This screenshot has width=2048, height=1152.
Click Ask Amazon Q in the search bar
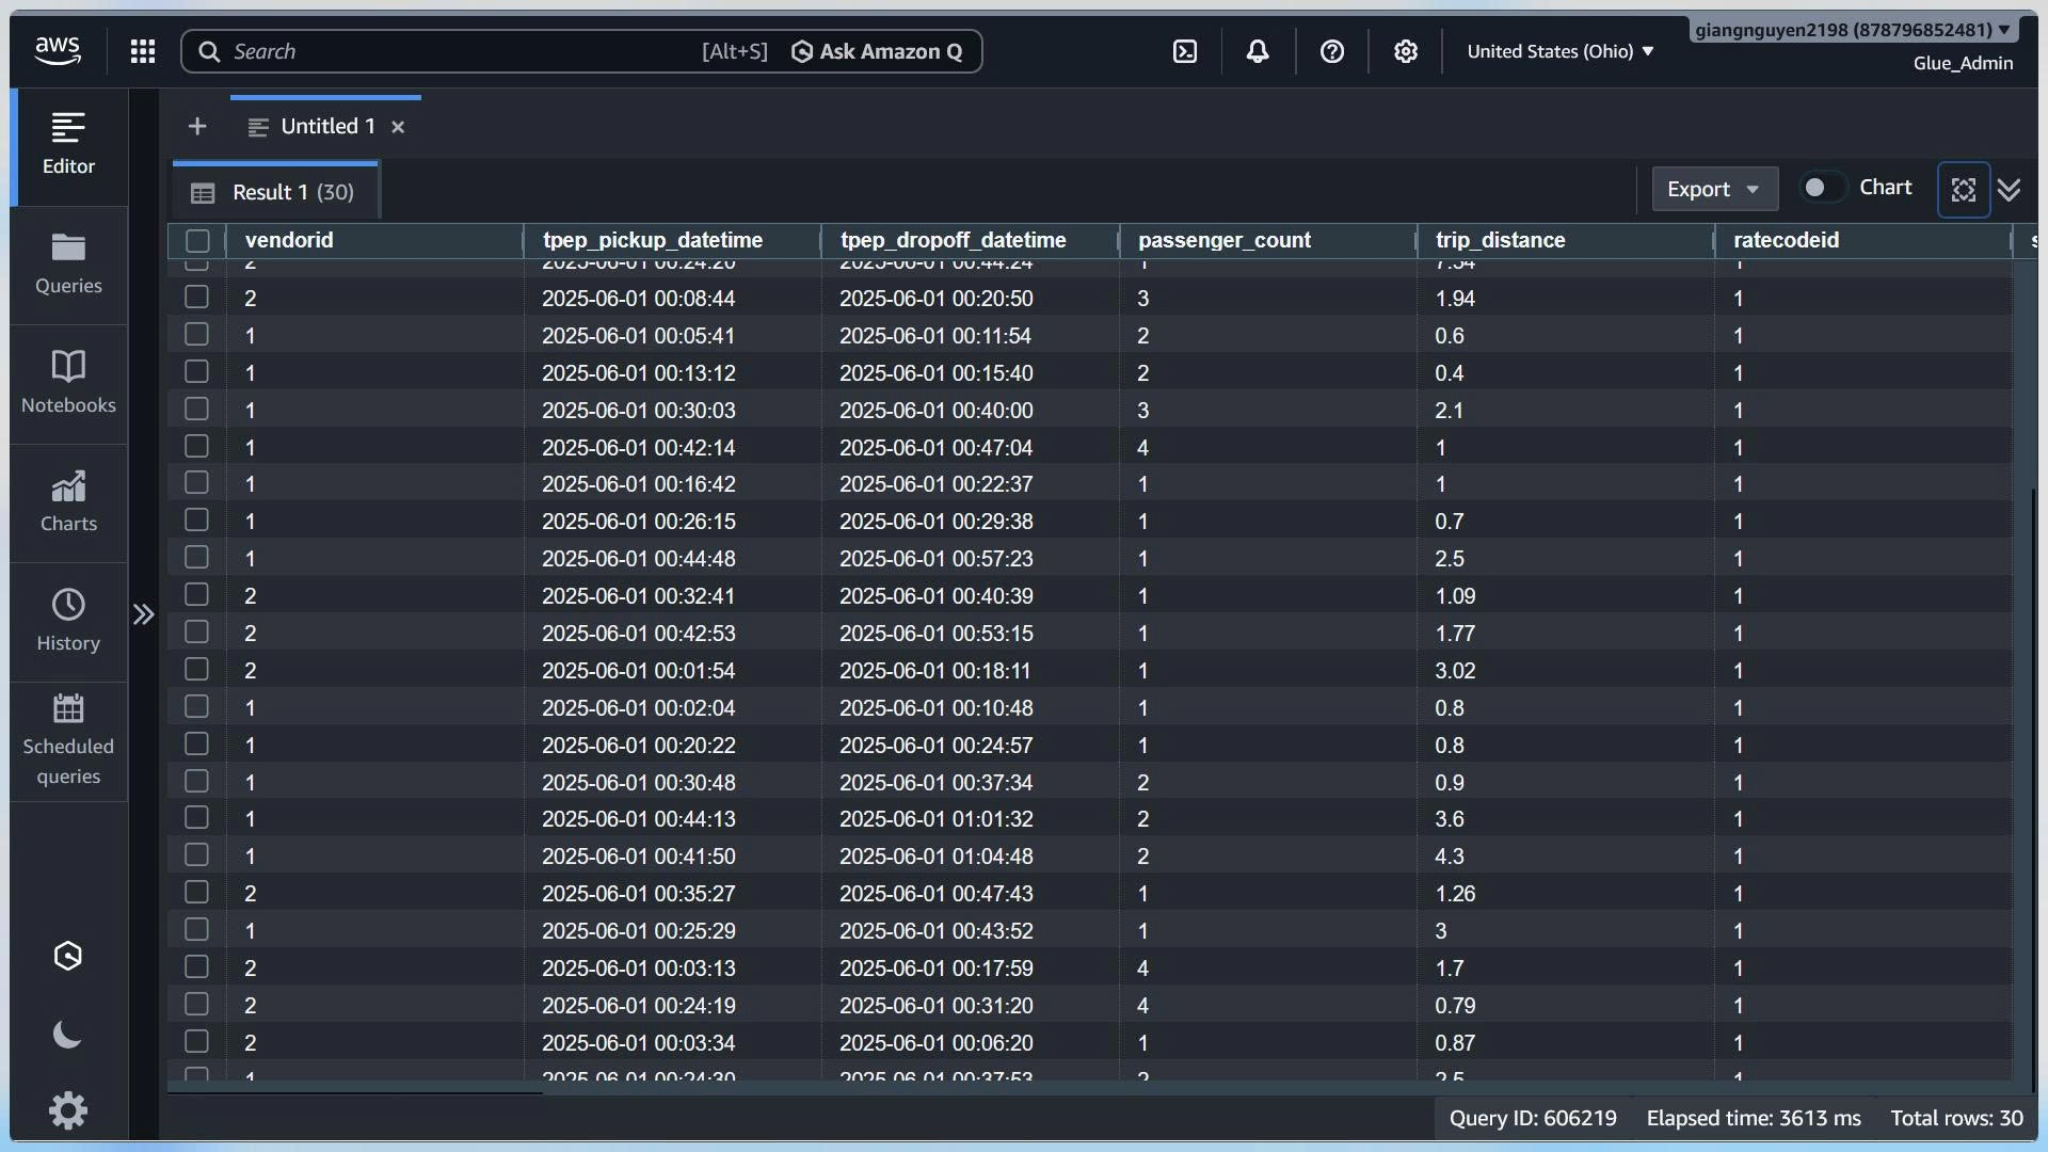click(876, 51)
